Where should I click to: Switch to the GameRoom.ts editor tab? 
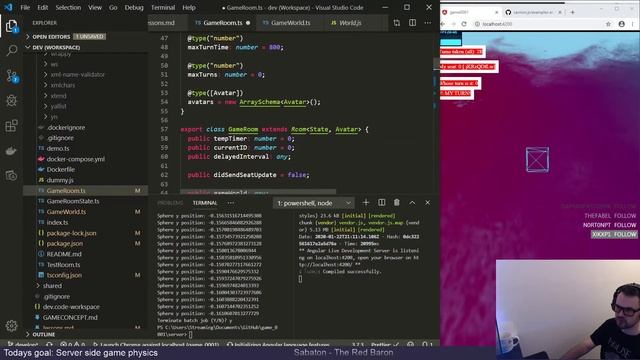(x=223, y=23)
